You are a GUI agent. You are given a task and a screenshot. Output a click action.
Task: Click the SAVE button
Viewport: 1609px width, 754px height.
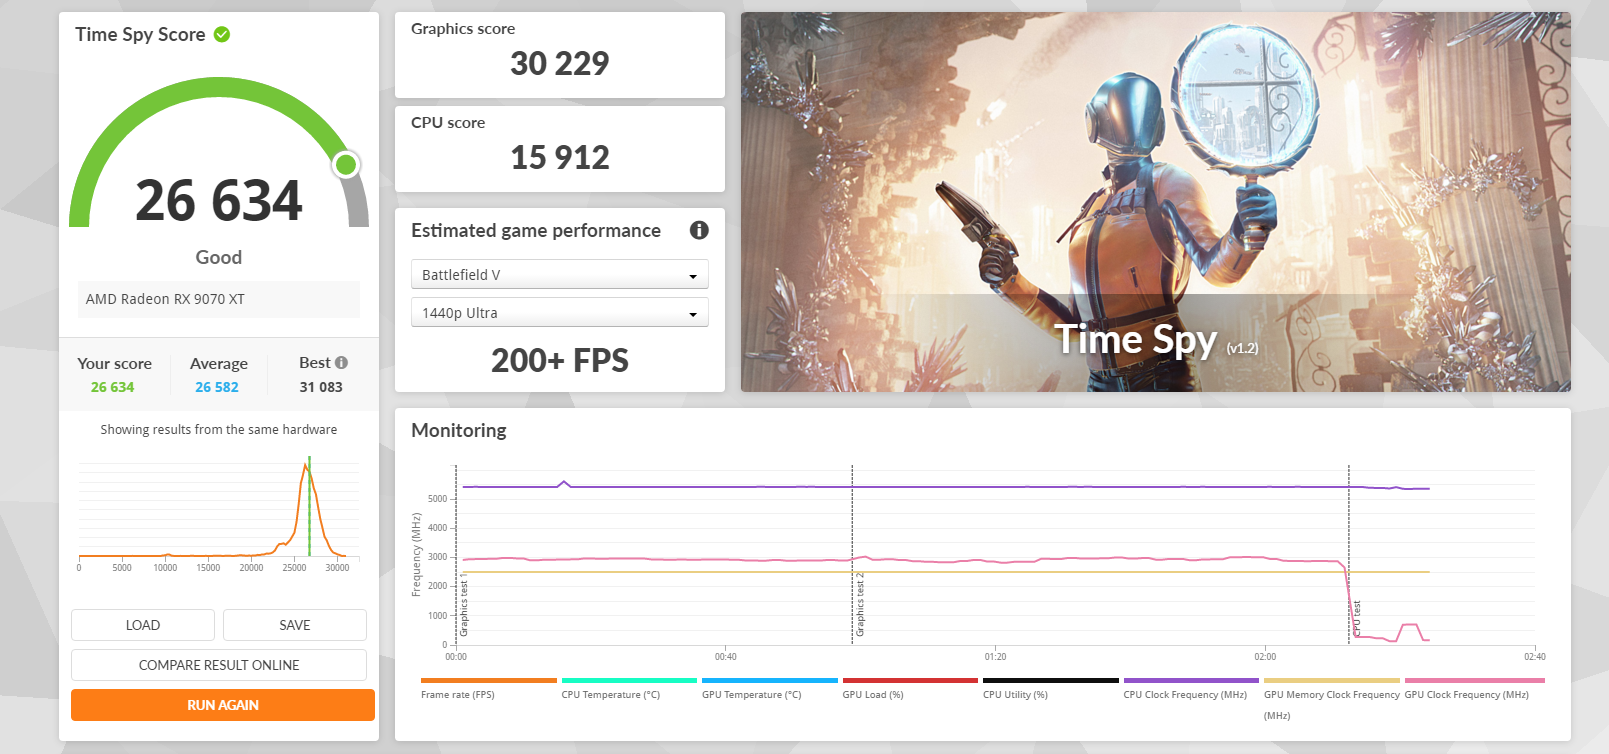point(295,625)
